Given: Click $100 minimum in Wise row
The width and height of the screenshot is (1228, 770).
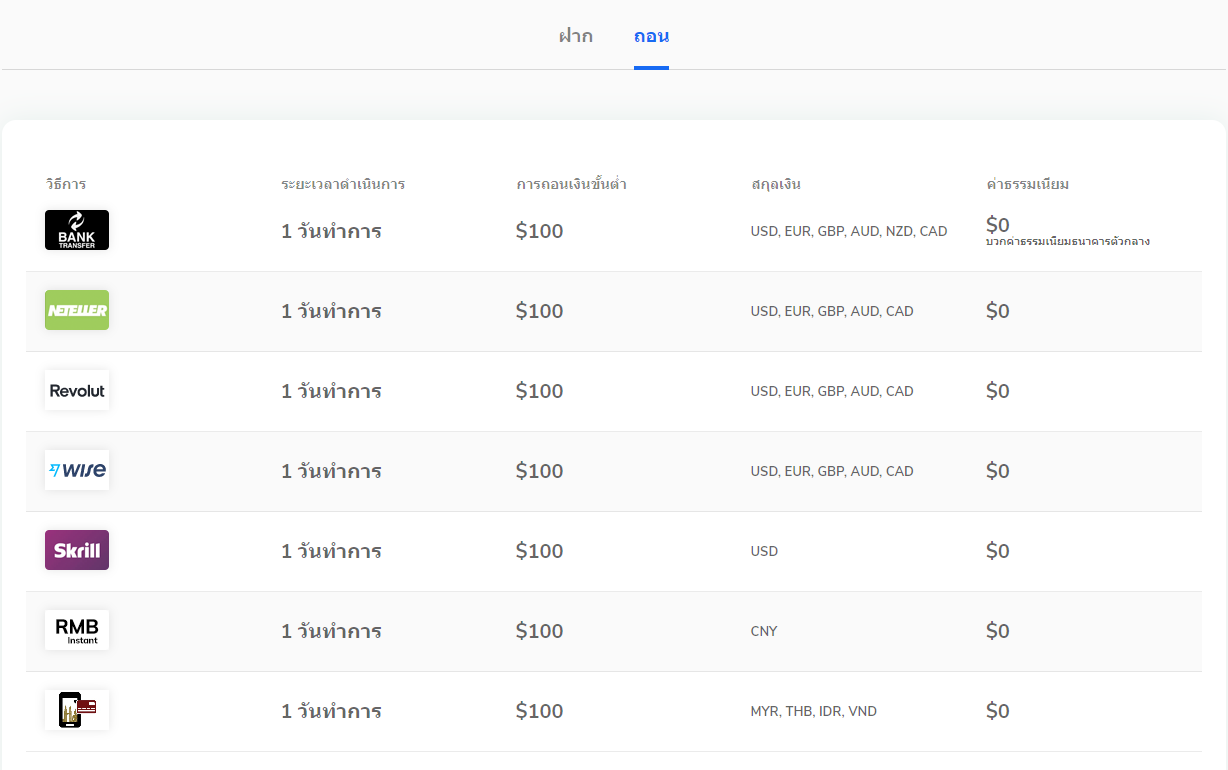Looking at the screenshot, I should (540, 471).
